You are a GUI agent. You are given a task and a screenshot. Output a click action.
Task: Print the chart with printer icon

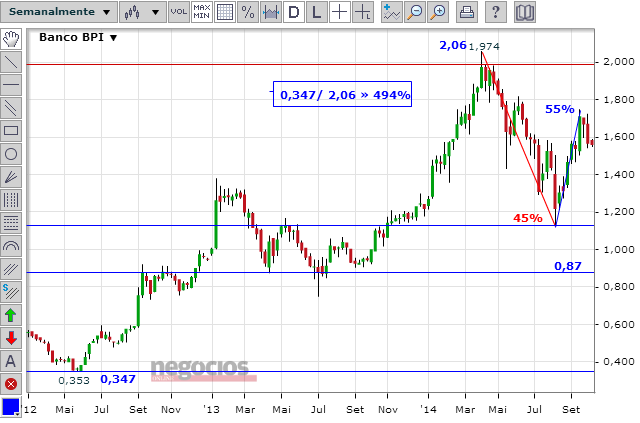(x=467, y=12)
